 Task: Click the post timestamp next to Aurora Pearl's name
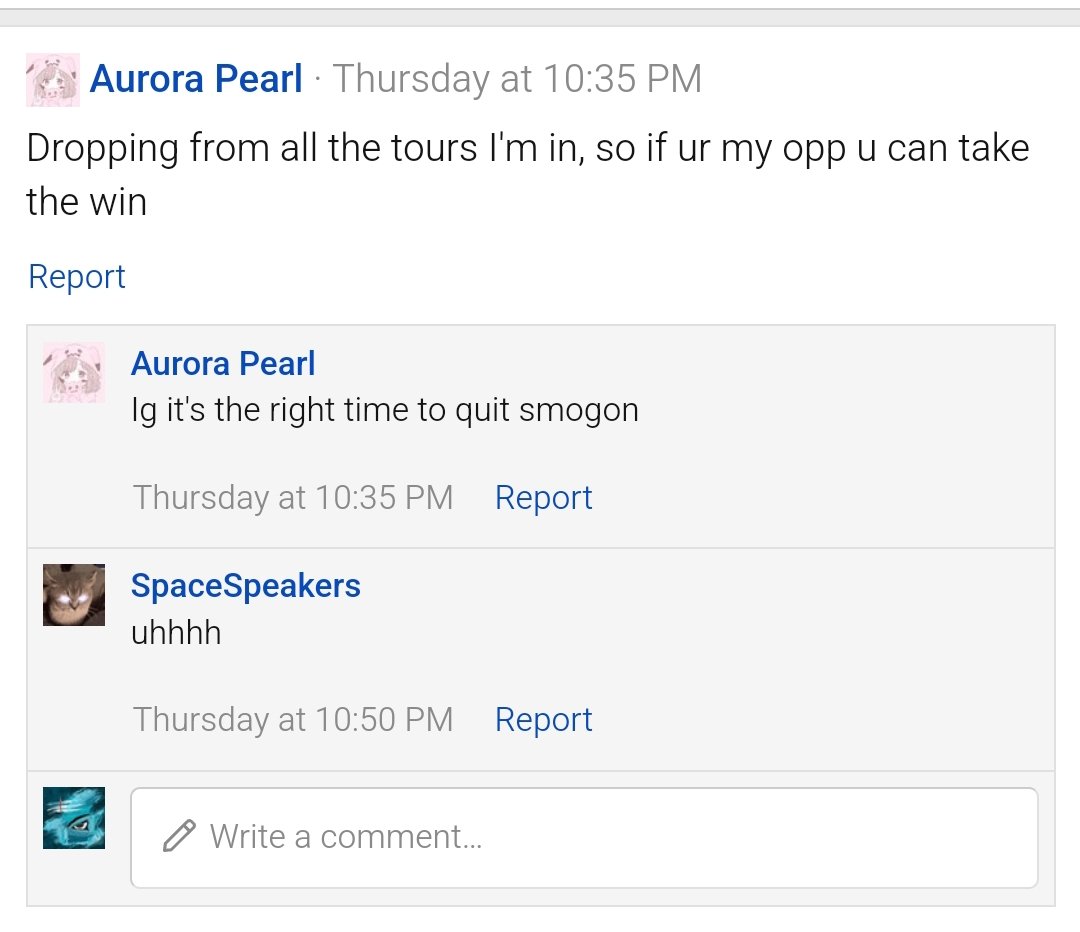(517, 79)
